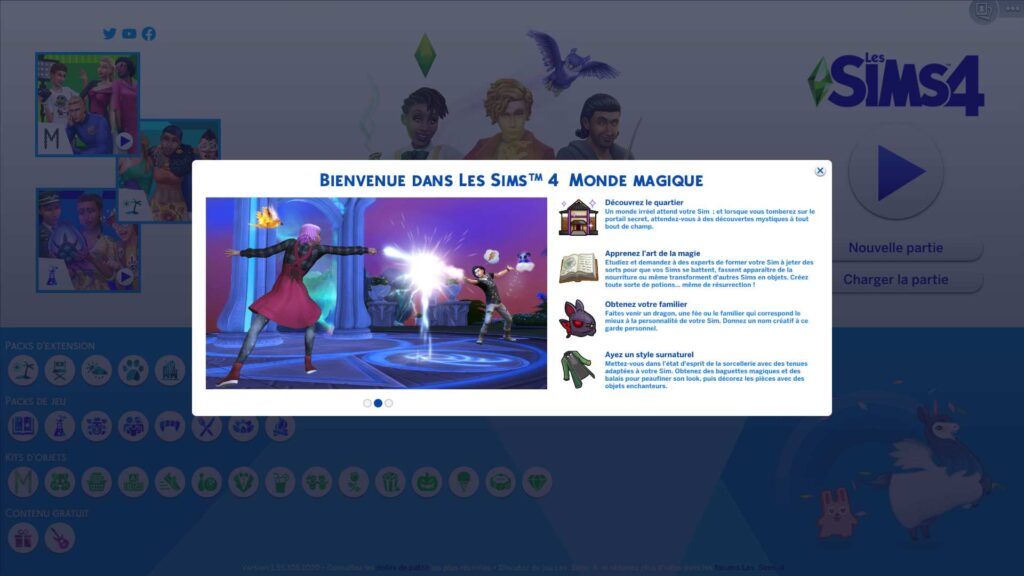Select the ice cream cone stuff kit icon

(x=464, y=482)
